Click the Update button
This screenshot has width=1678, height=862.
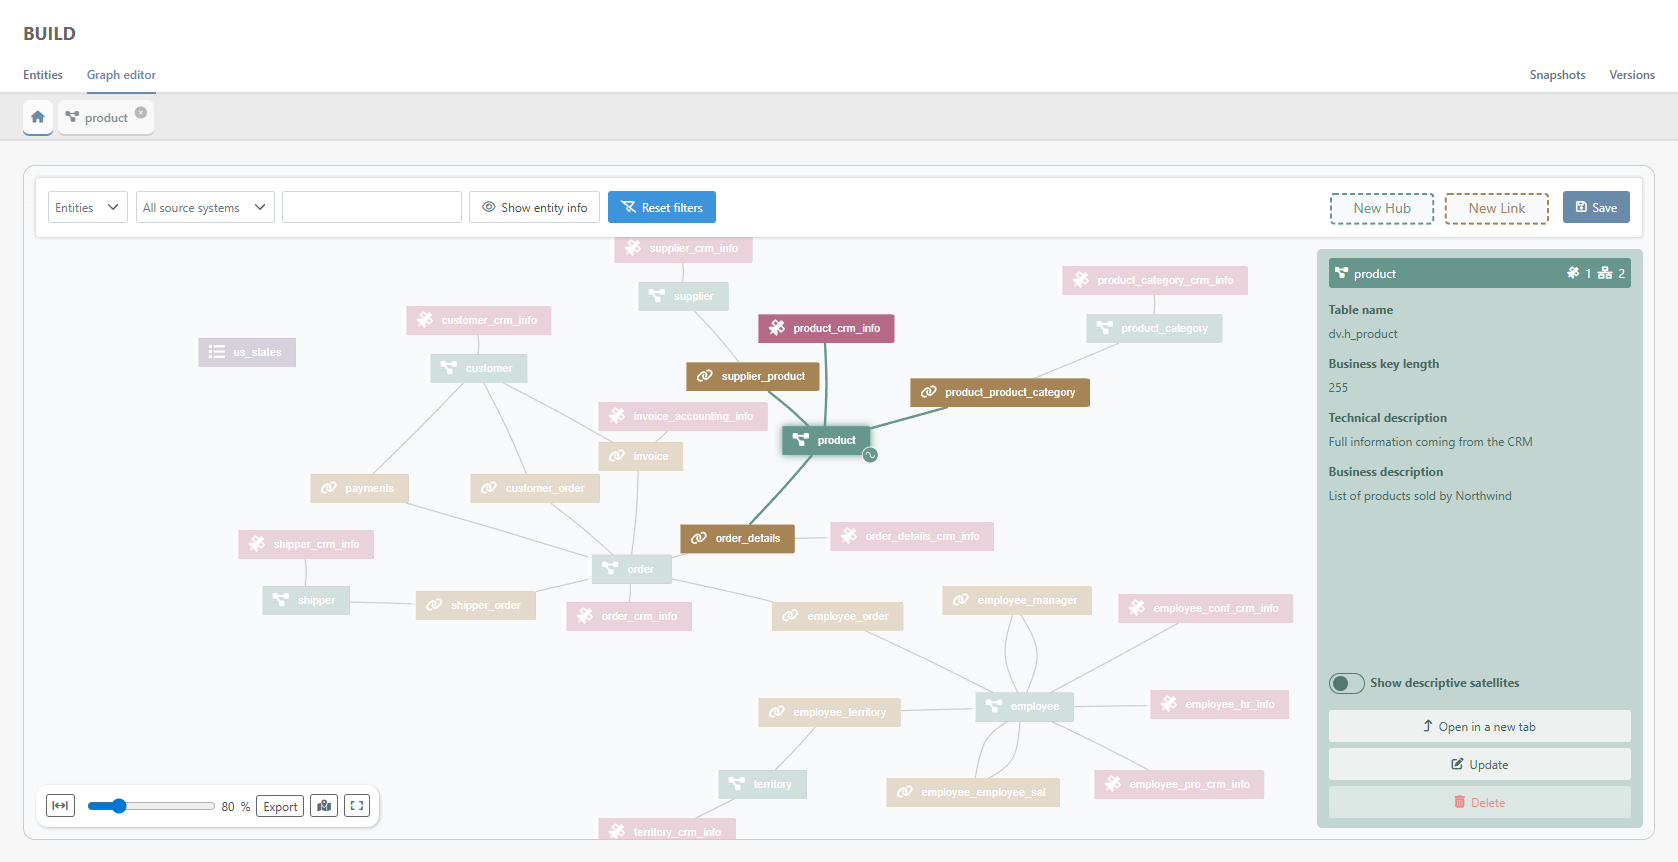(x=1479, y=764)
